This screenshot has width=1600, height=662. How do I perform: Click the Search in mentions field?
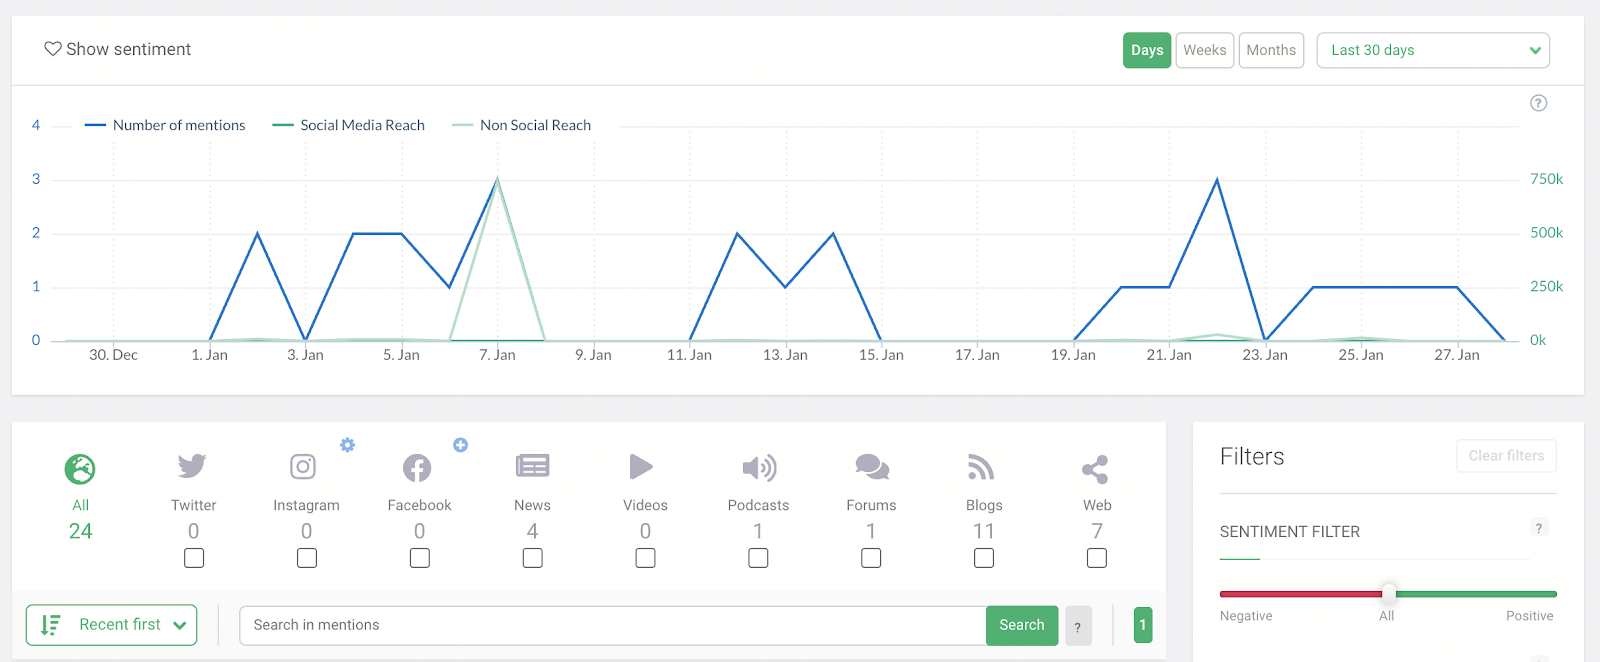(613, 625)
